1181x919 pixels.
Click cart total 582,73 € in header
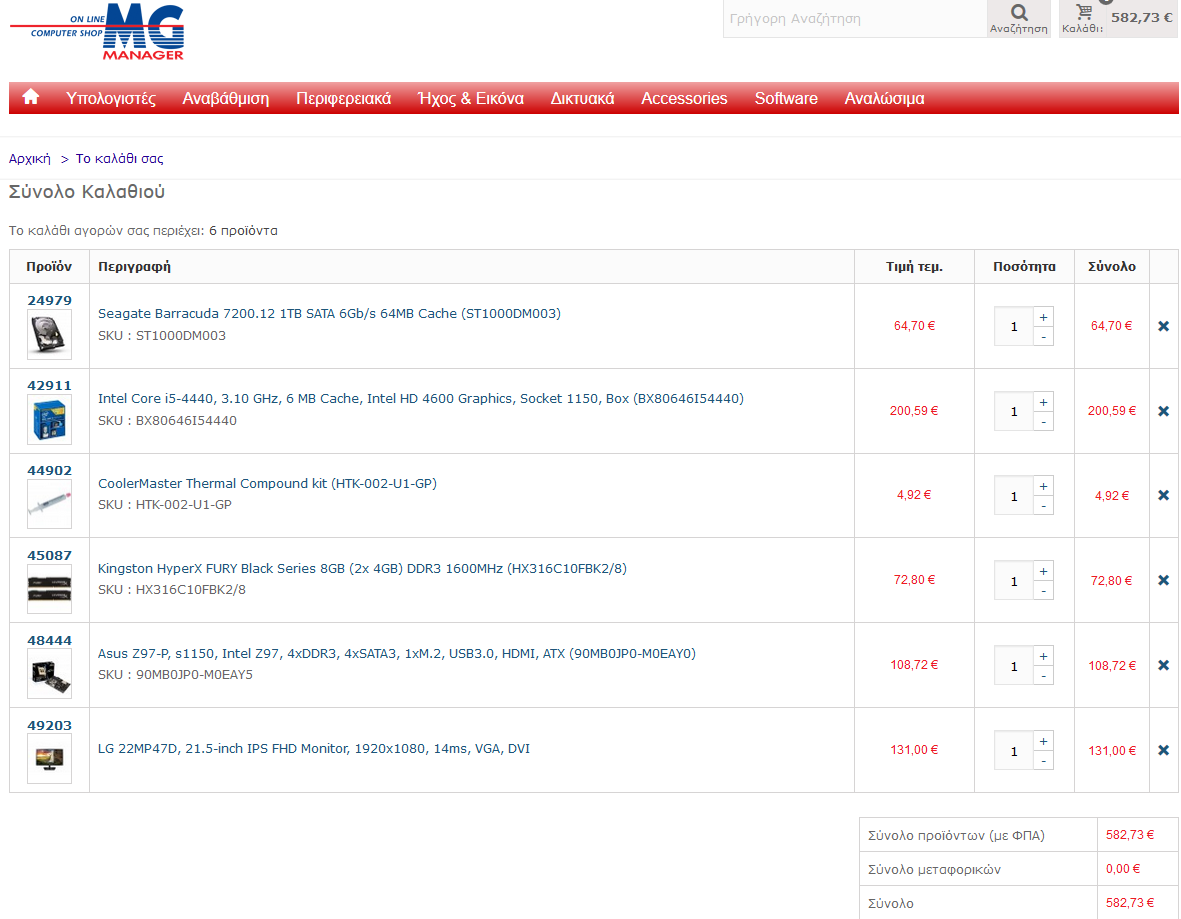pyautogui.click(x=1142, y=17)
